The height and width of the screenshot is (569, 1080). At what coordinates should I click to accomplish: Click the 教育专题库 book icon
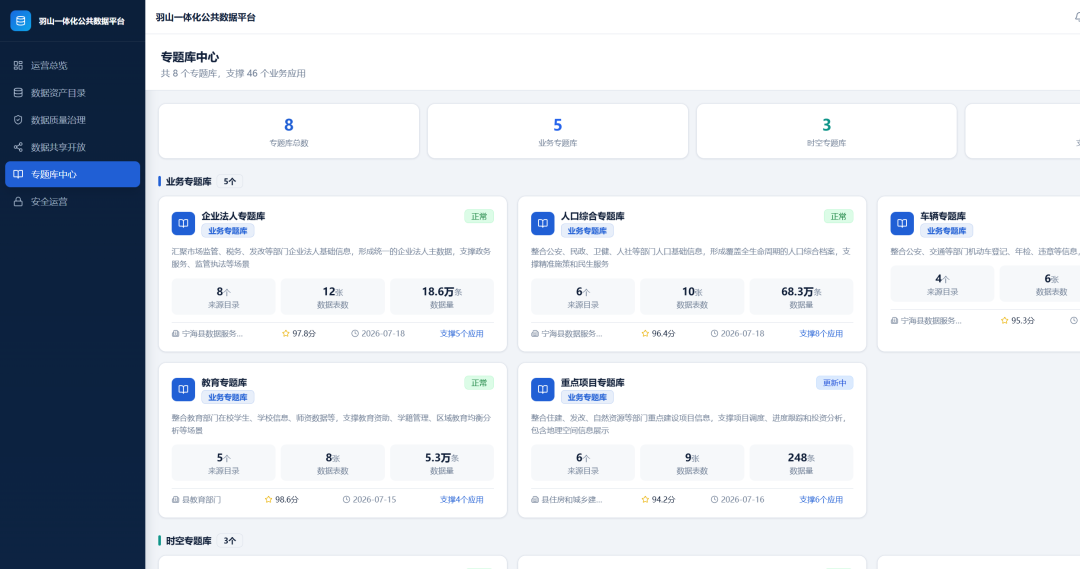183,389
